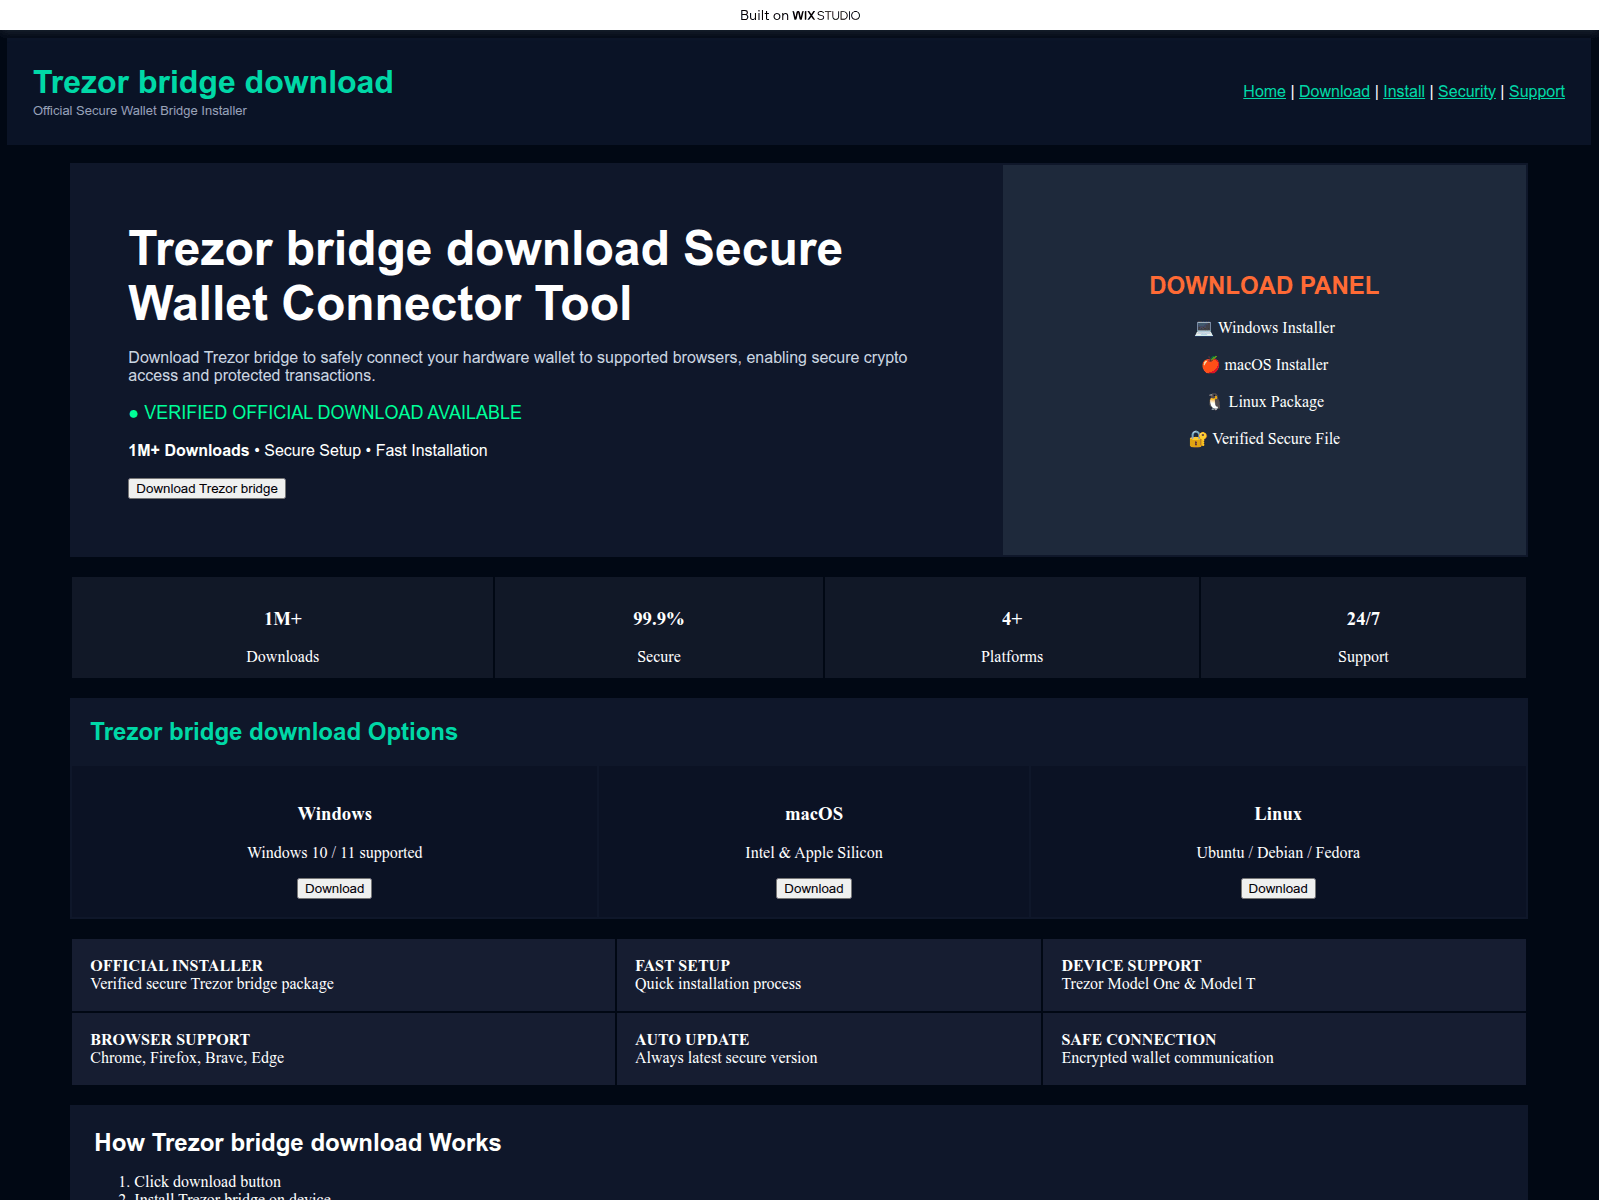This screenshot has width=1600, height=1200.
Task: Go to the Install nav link
Action: (1404, 91)
